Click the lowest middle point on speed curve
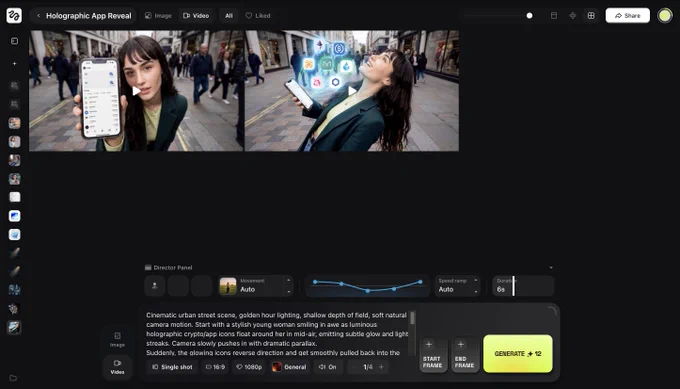680x389 pixels. tap(367, 291)
